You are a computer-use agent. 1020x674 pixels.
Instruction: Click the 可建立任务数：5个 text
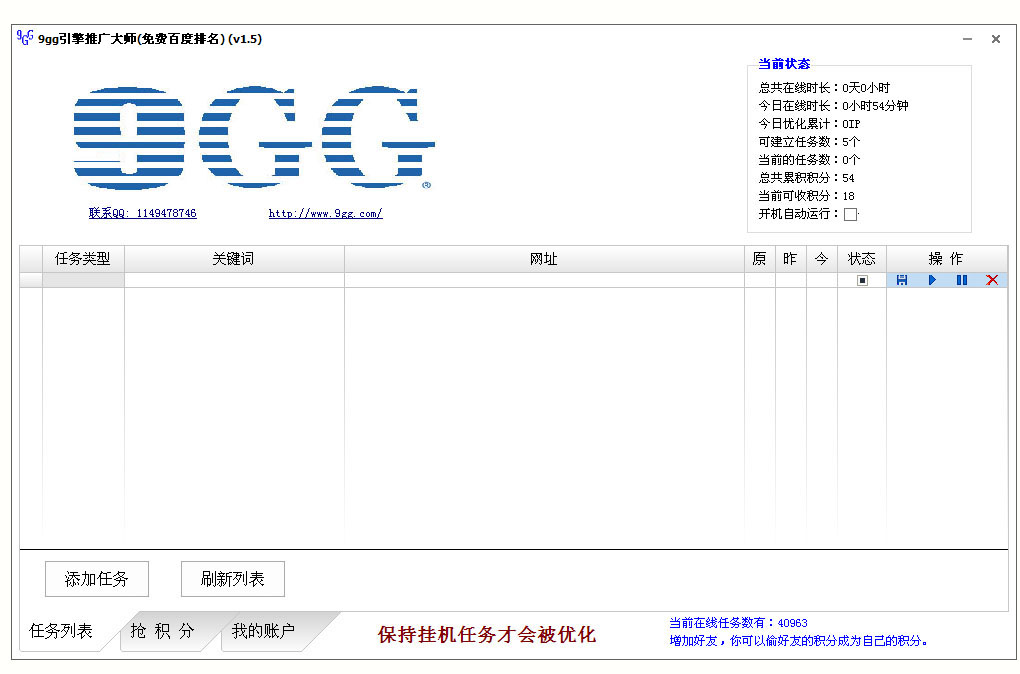pyautogui.click(x=809, y=142)
